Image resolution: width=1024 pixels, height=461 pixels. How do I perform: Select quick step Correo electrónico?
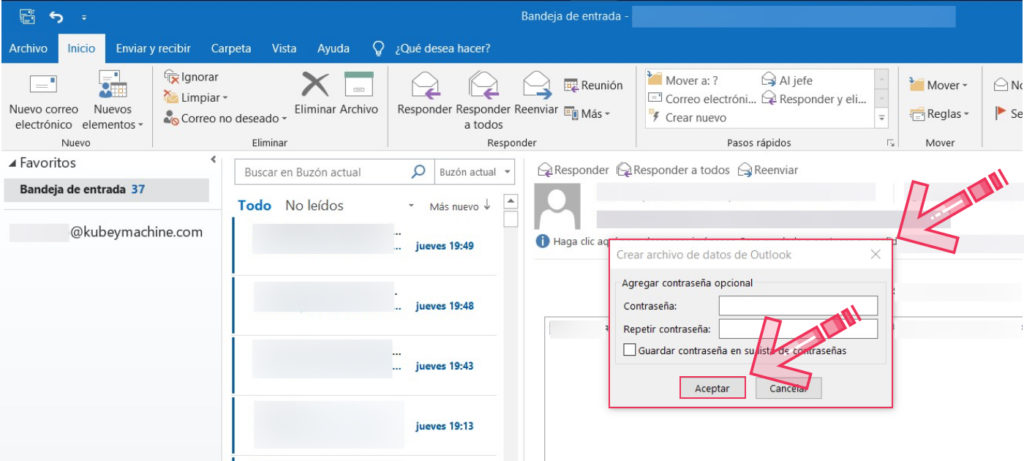701,99
